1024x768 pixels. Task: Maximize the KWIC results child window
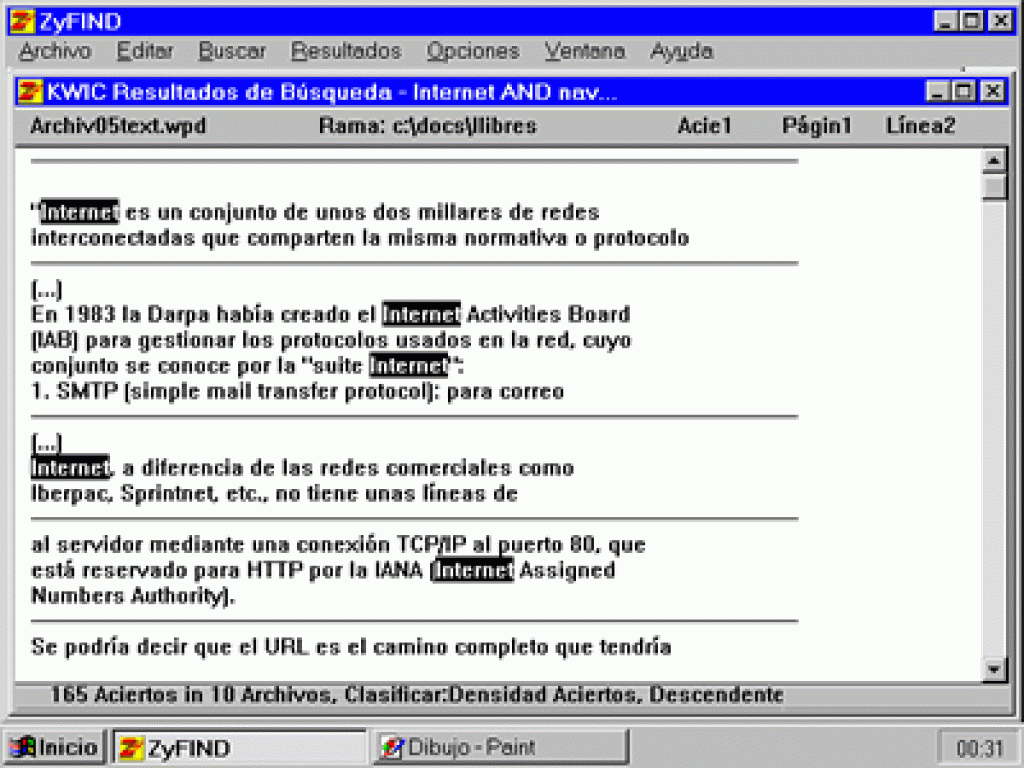963,92
